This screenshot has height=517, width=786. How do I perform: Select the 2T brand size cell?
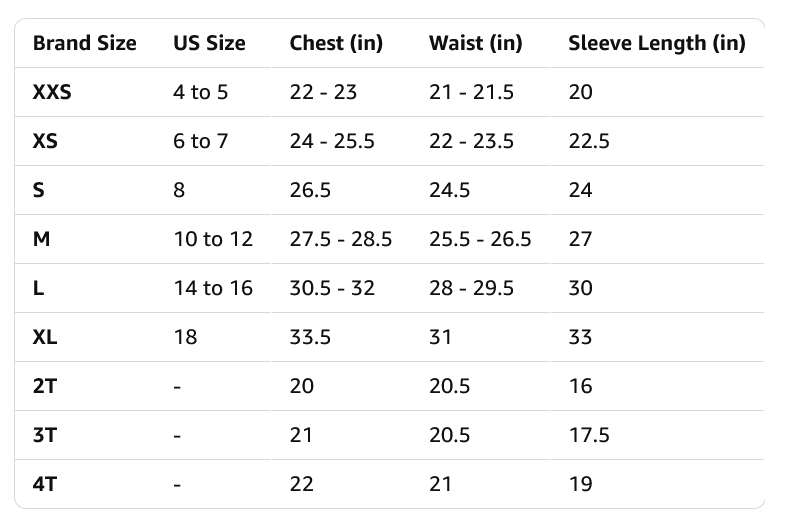coord(44,387)
